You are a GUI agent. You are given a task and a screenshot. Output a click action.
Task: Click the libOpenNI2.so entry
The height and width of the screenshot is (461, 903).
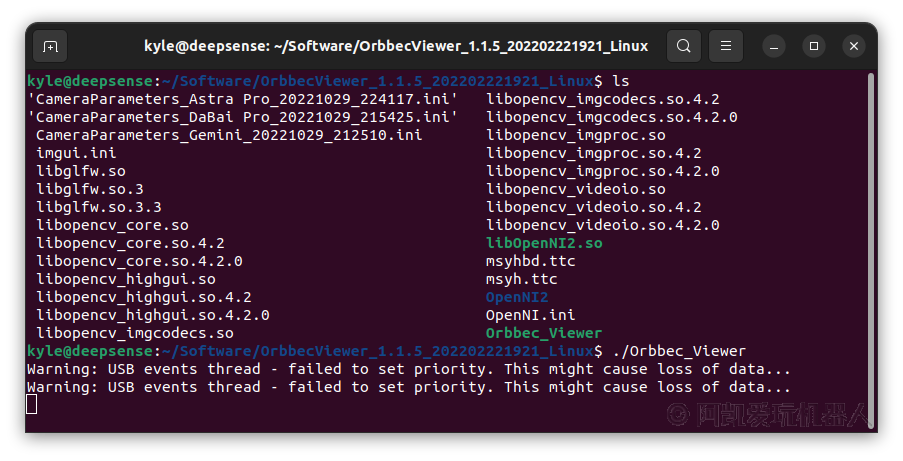pos(544,243)
